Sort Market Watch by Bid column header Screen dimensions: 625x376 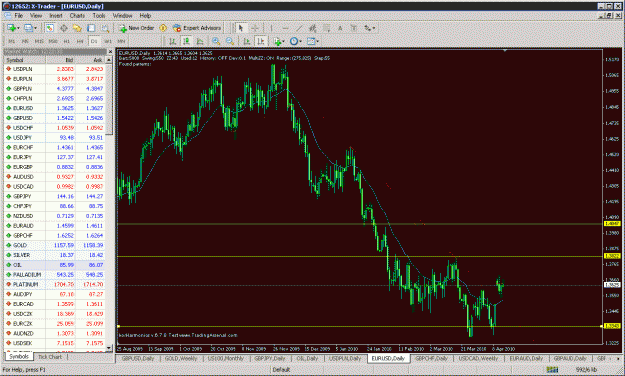61,60
